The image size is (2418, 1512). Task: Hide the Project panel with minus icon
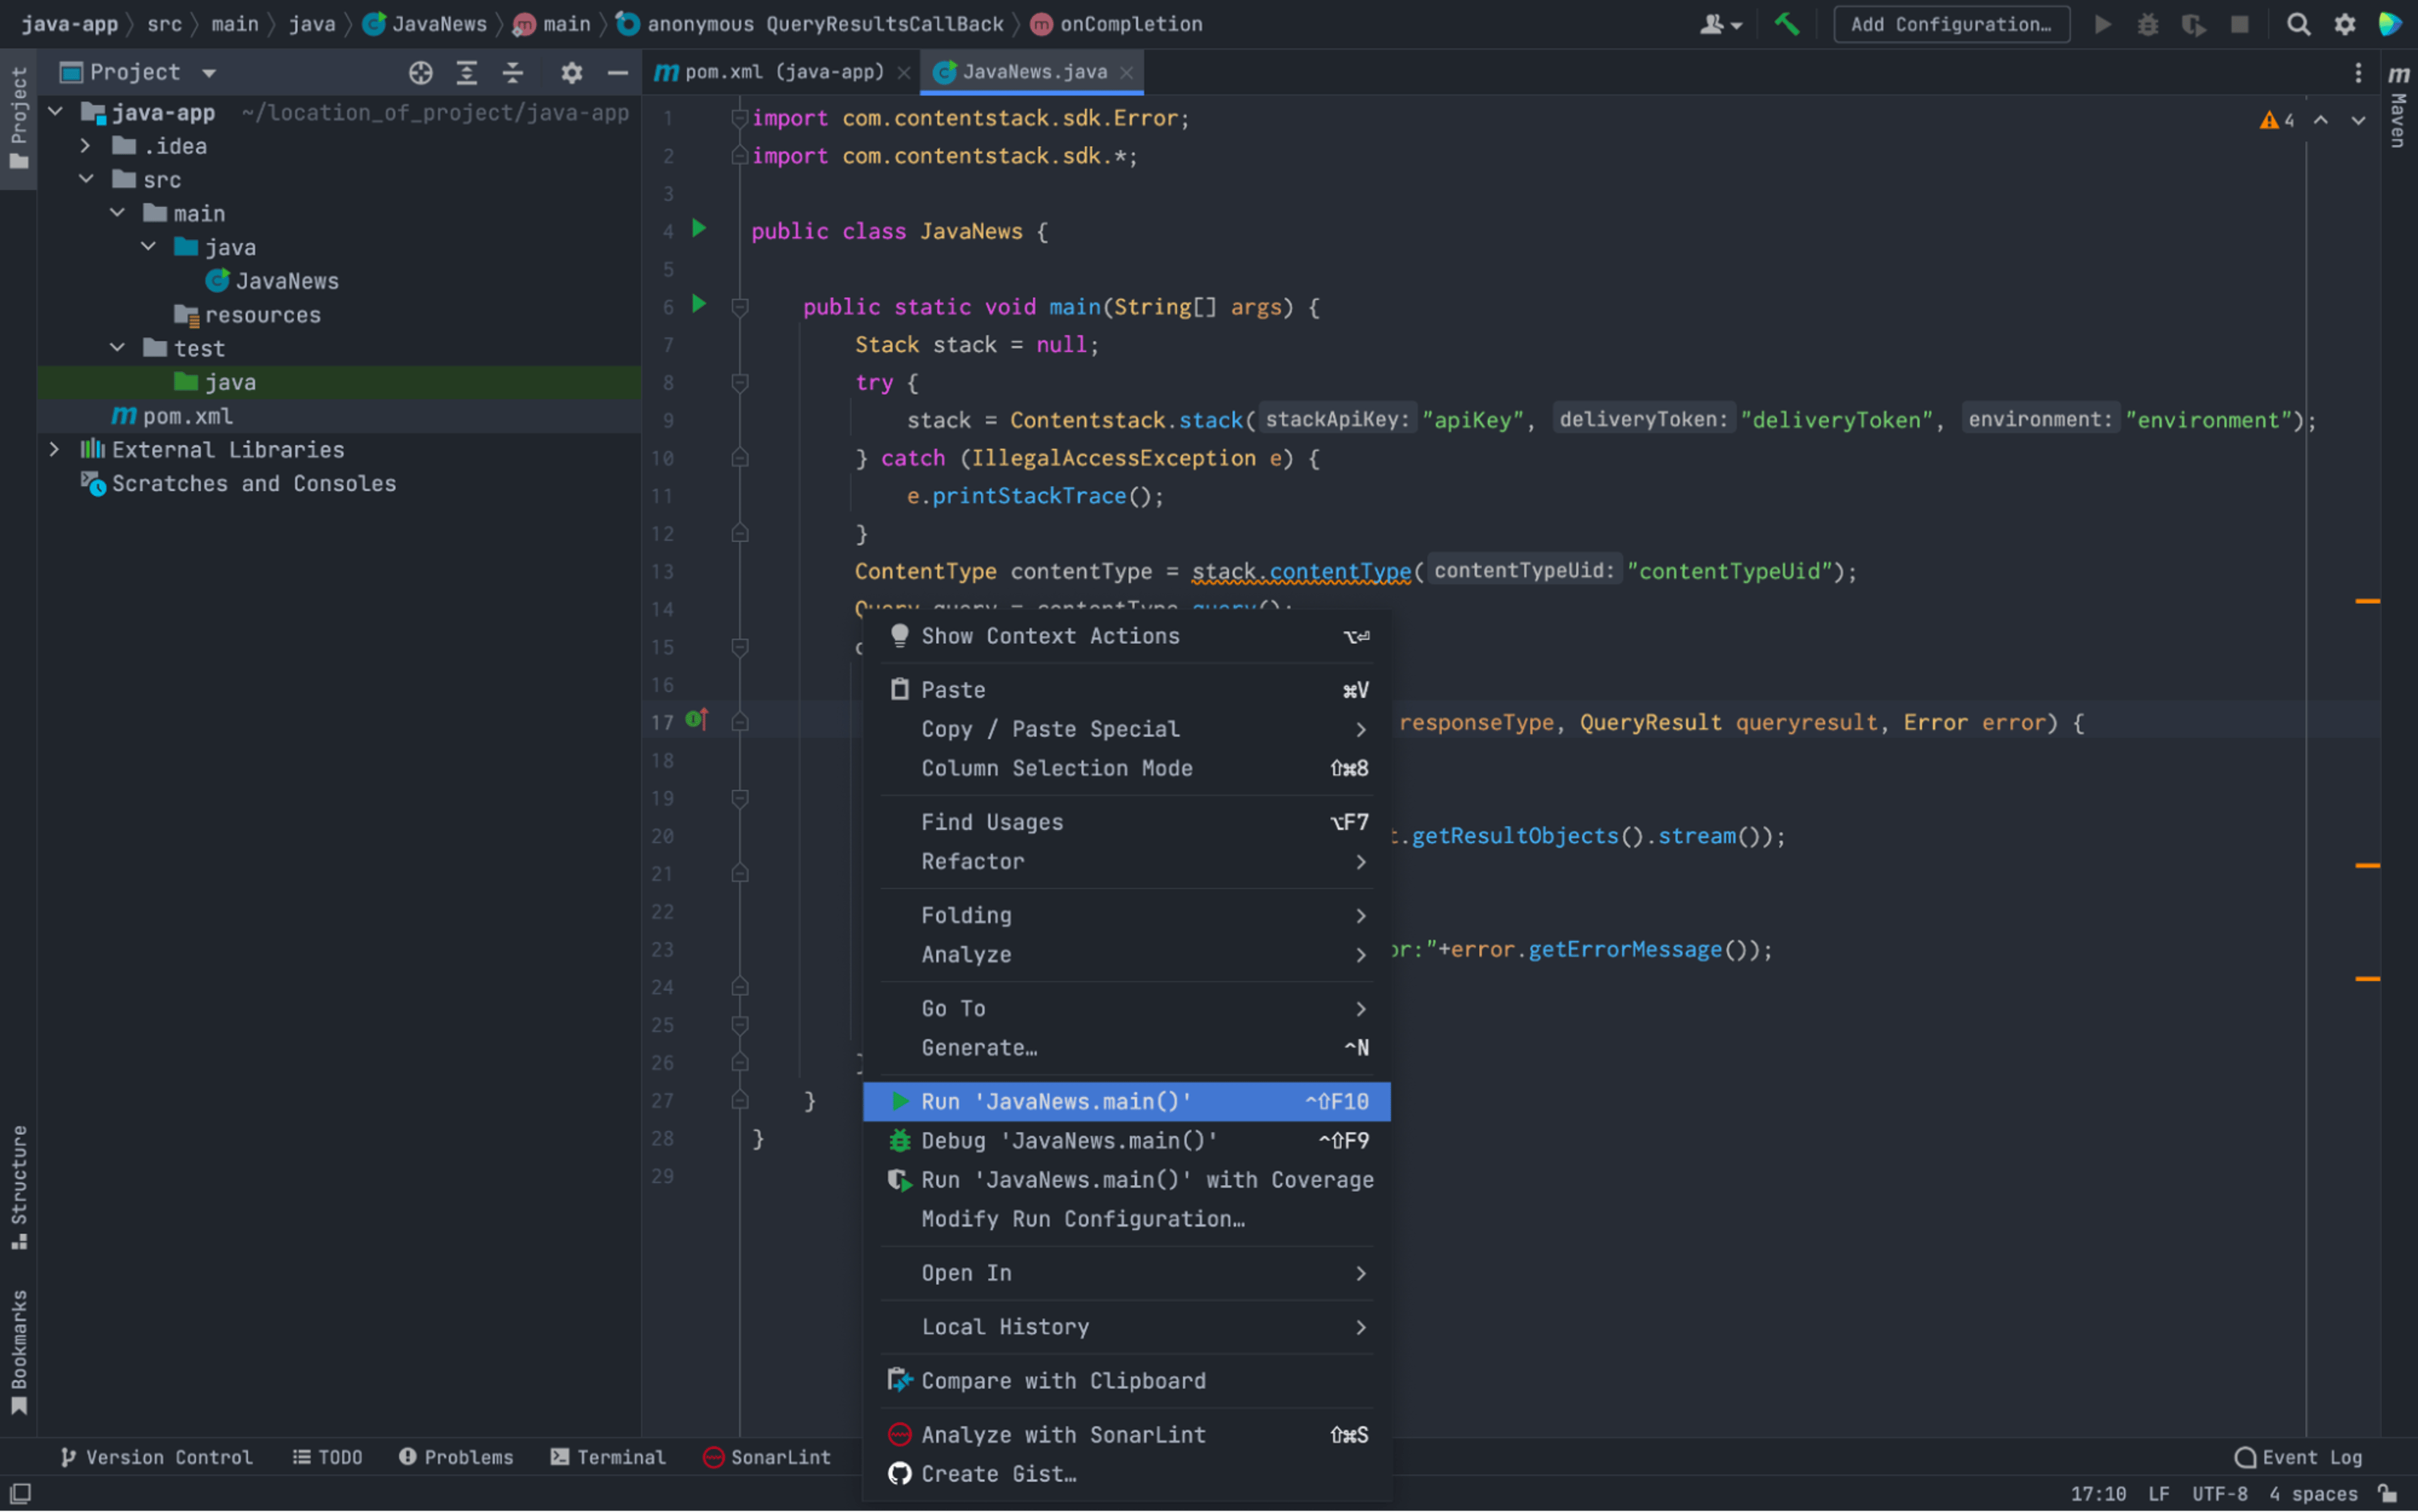[x=617, y=72]
